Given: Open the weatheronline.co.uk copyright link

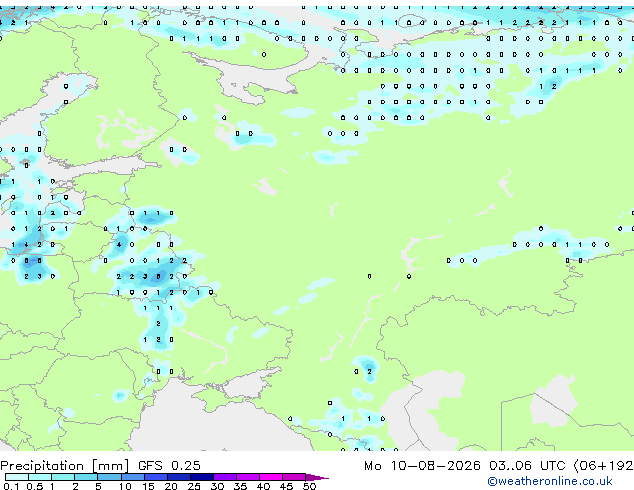Looking at the screenshot, I should (x=550, y=481).
